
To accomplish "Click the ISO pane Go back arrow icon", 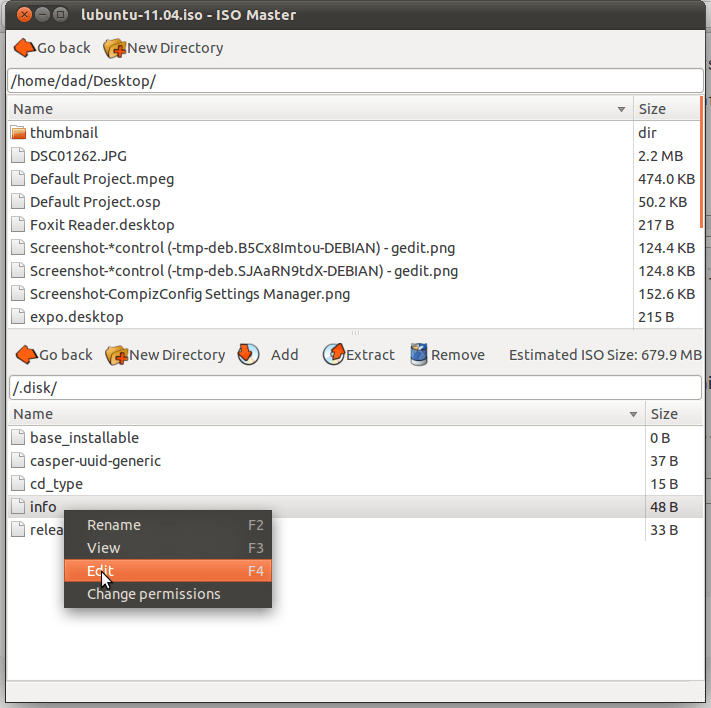I will 27,355.
